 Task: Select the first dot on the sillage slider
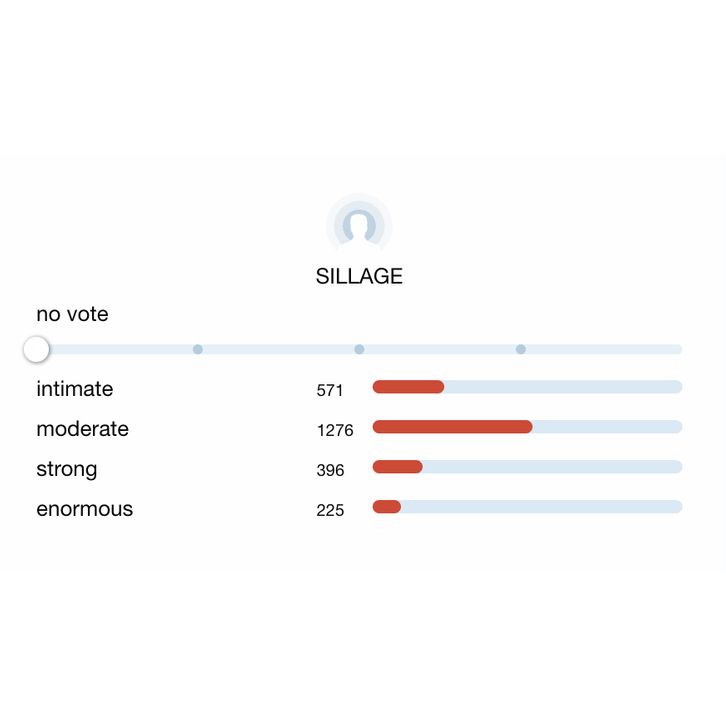[198, 349]
